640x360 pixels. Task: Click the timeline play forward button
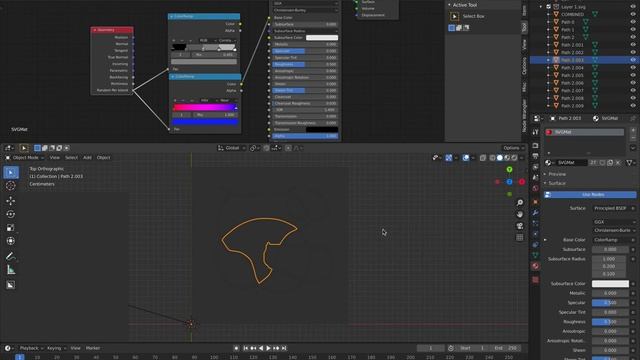click(x=268, y=348)
